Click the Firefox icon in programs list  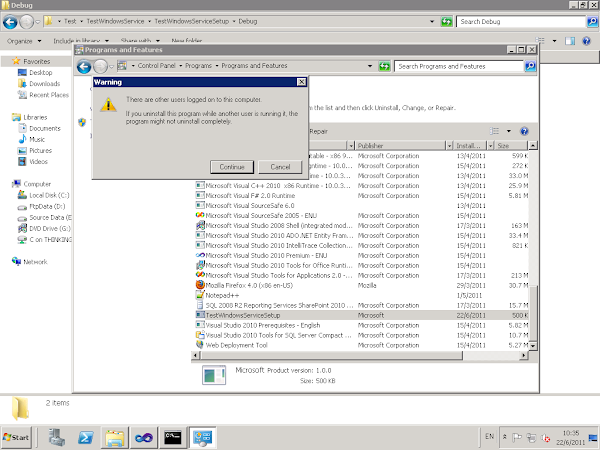tap(200, 285)
